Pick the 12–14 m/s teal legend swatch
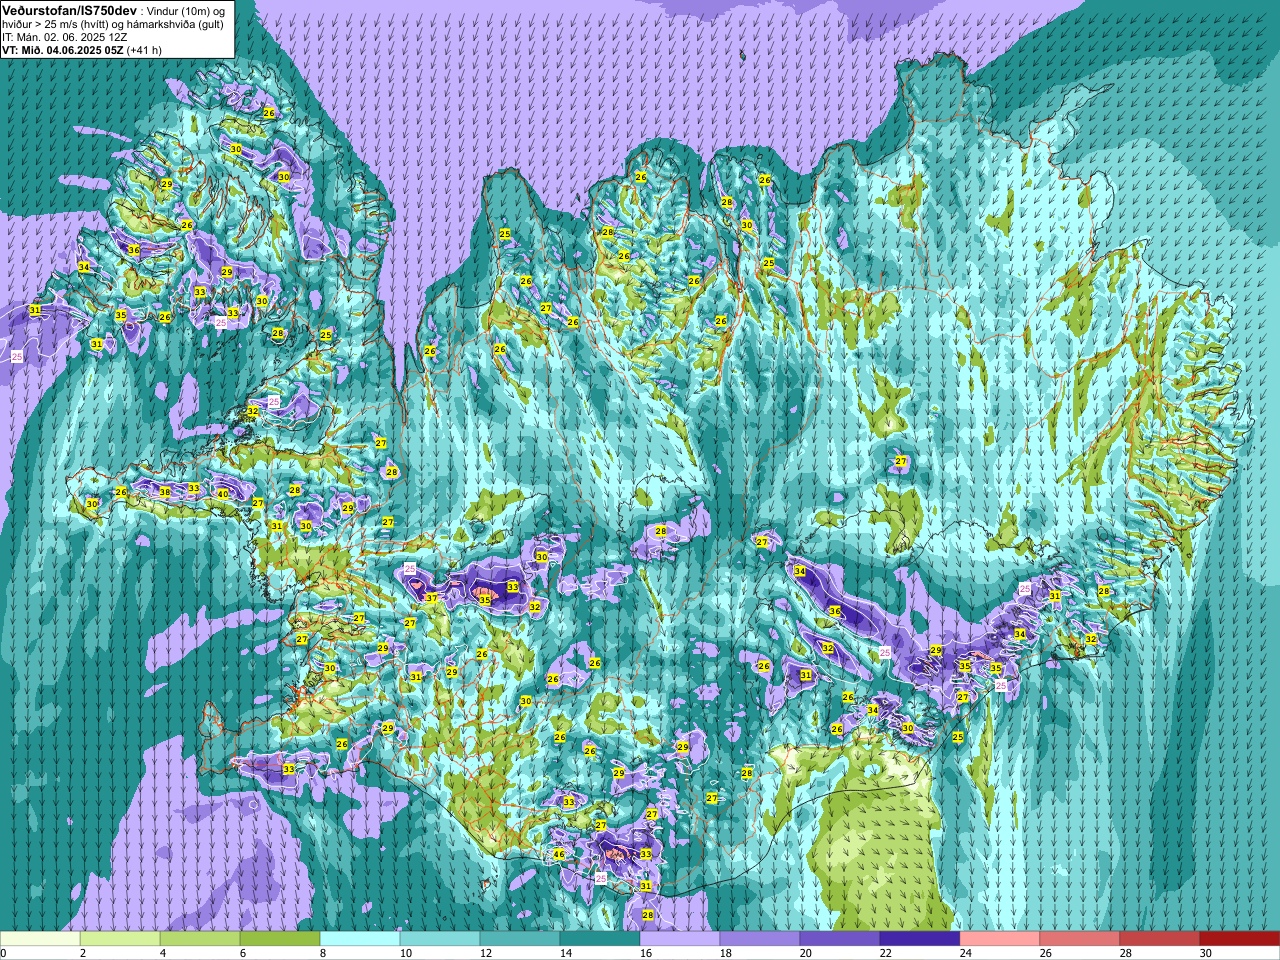 520,939
